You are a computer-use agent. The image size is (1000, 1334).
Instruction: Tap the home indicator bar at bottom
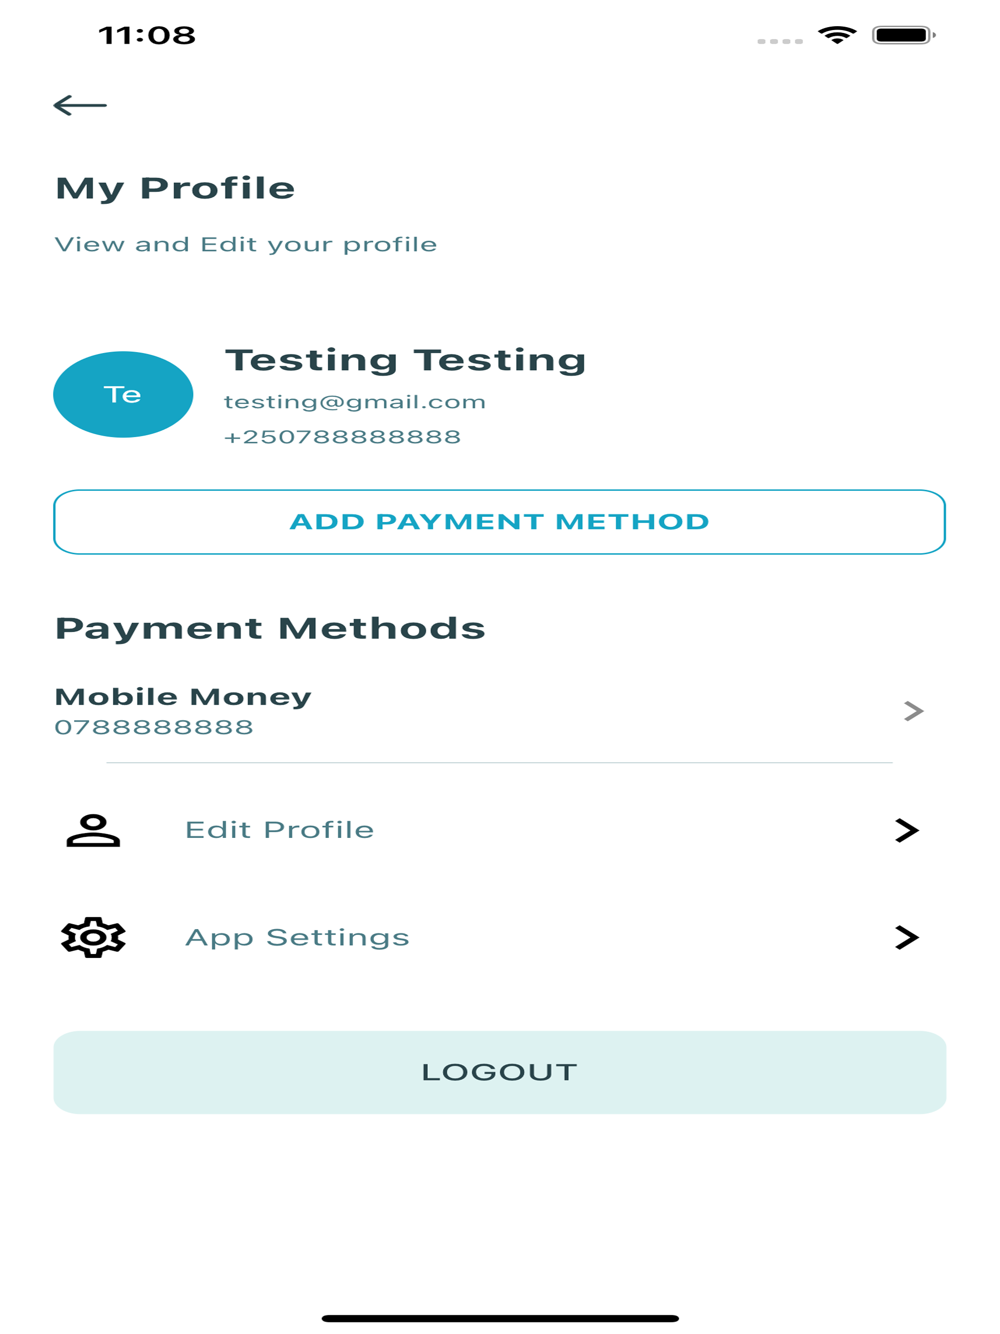[500, 1318]
